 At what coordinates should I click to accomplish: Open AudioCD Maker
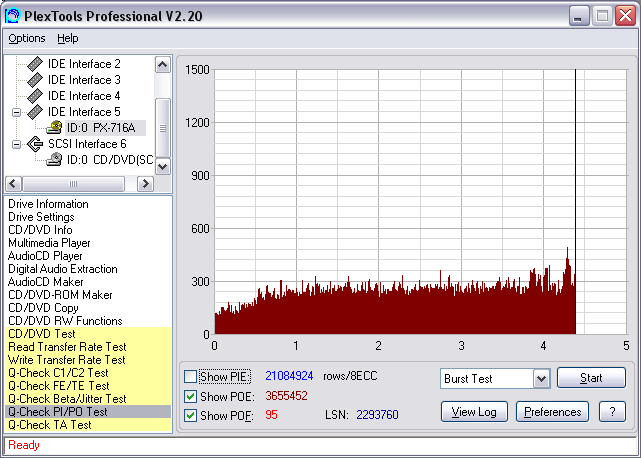(x=45, y=282)
